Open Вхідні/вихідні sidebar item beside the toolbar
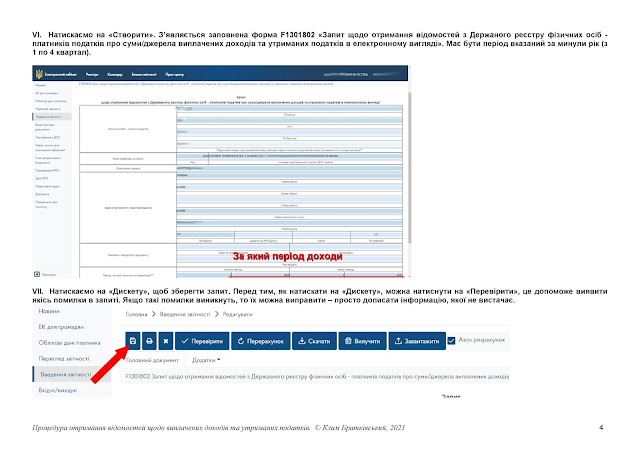The image size is (640, 452). point(58,390)
